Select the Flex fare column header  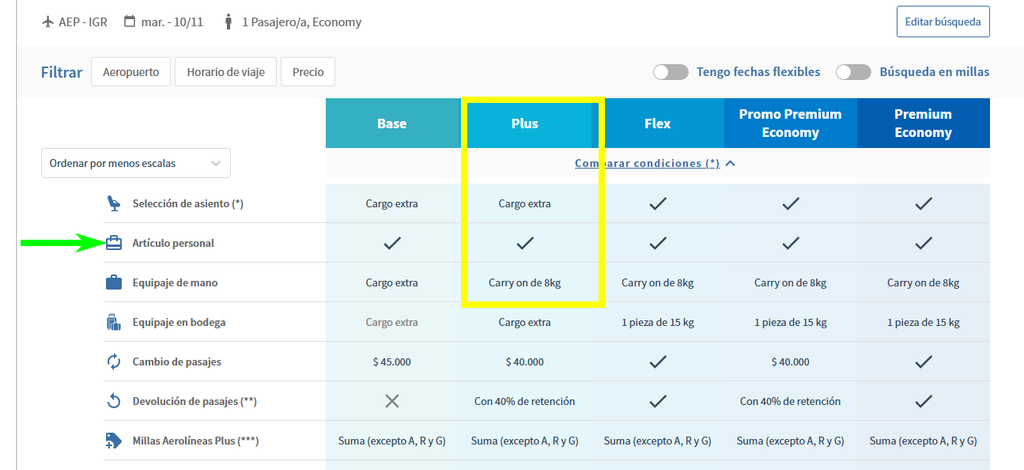[658, 123]
